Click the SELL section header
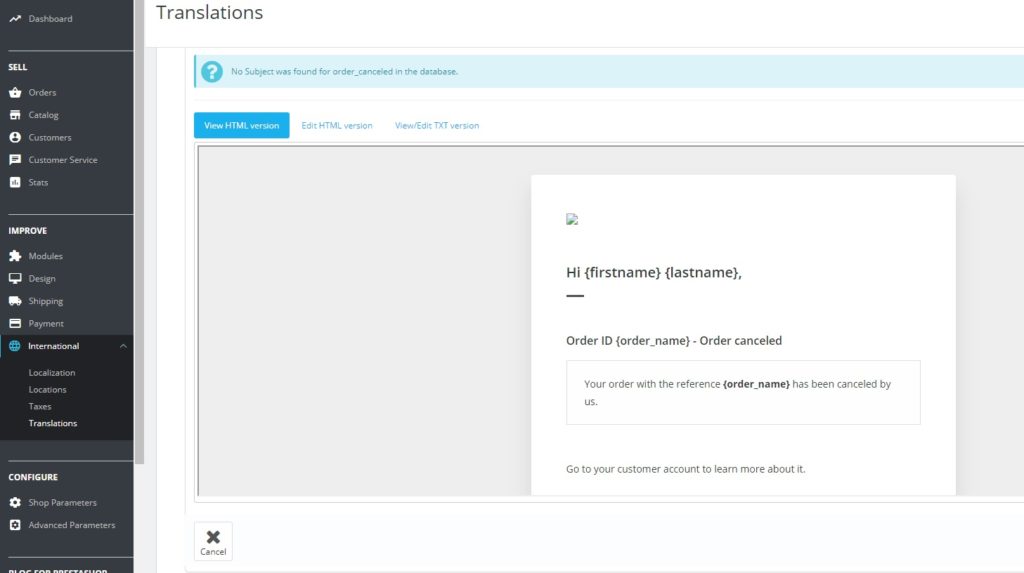 coord(18,67)
